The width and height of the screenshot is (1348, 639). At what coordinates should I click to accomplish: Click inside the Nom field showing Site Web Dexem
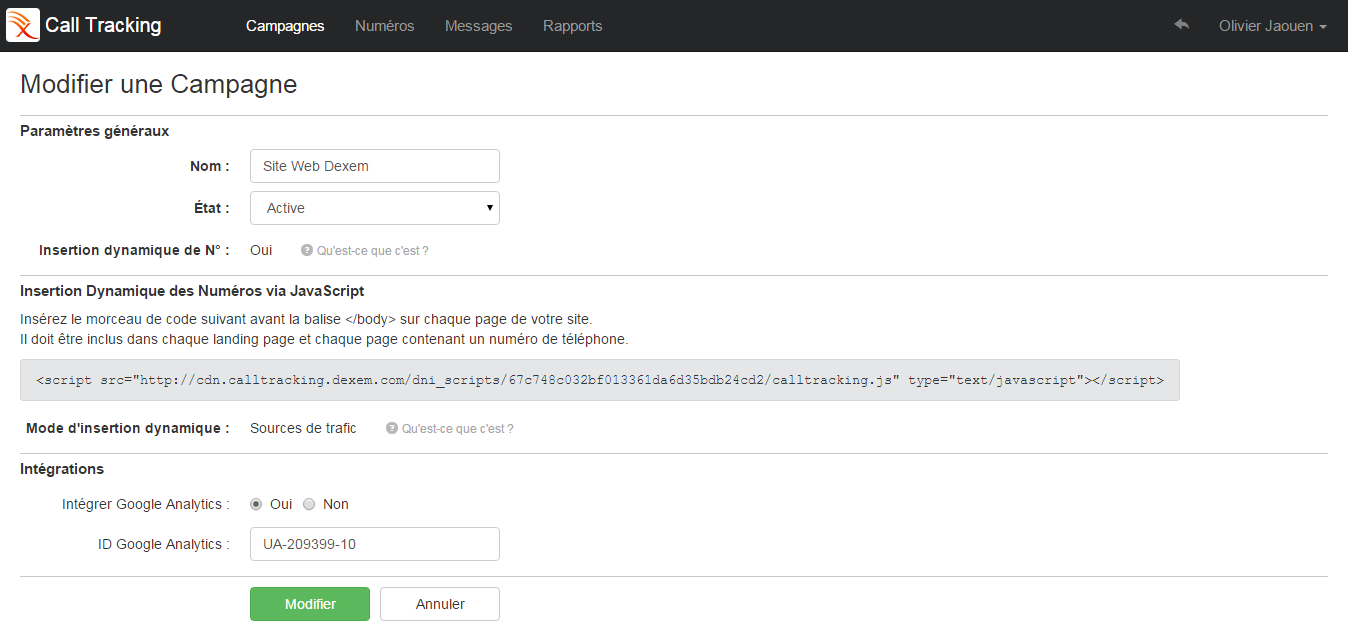[374, 165]
